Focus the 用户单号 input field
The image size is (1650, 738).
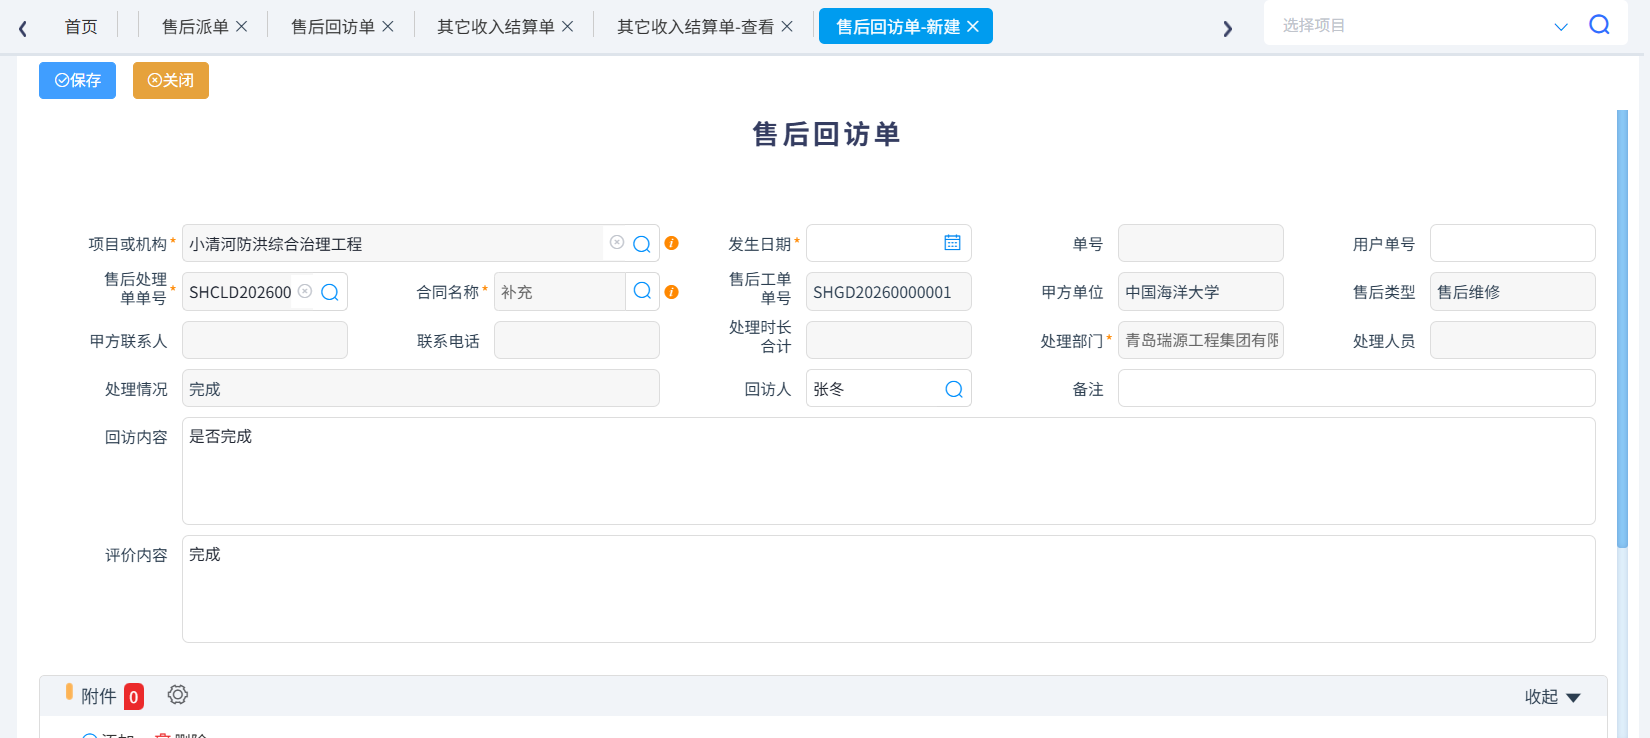tap(1512, 243)
